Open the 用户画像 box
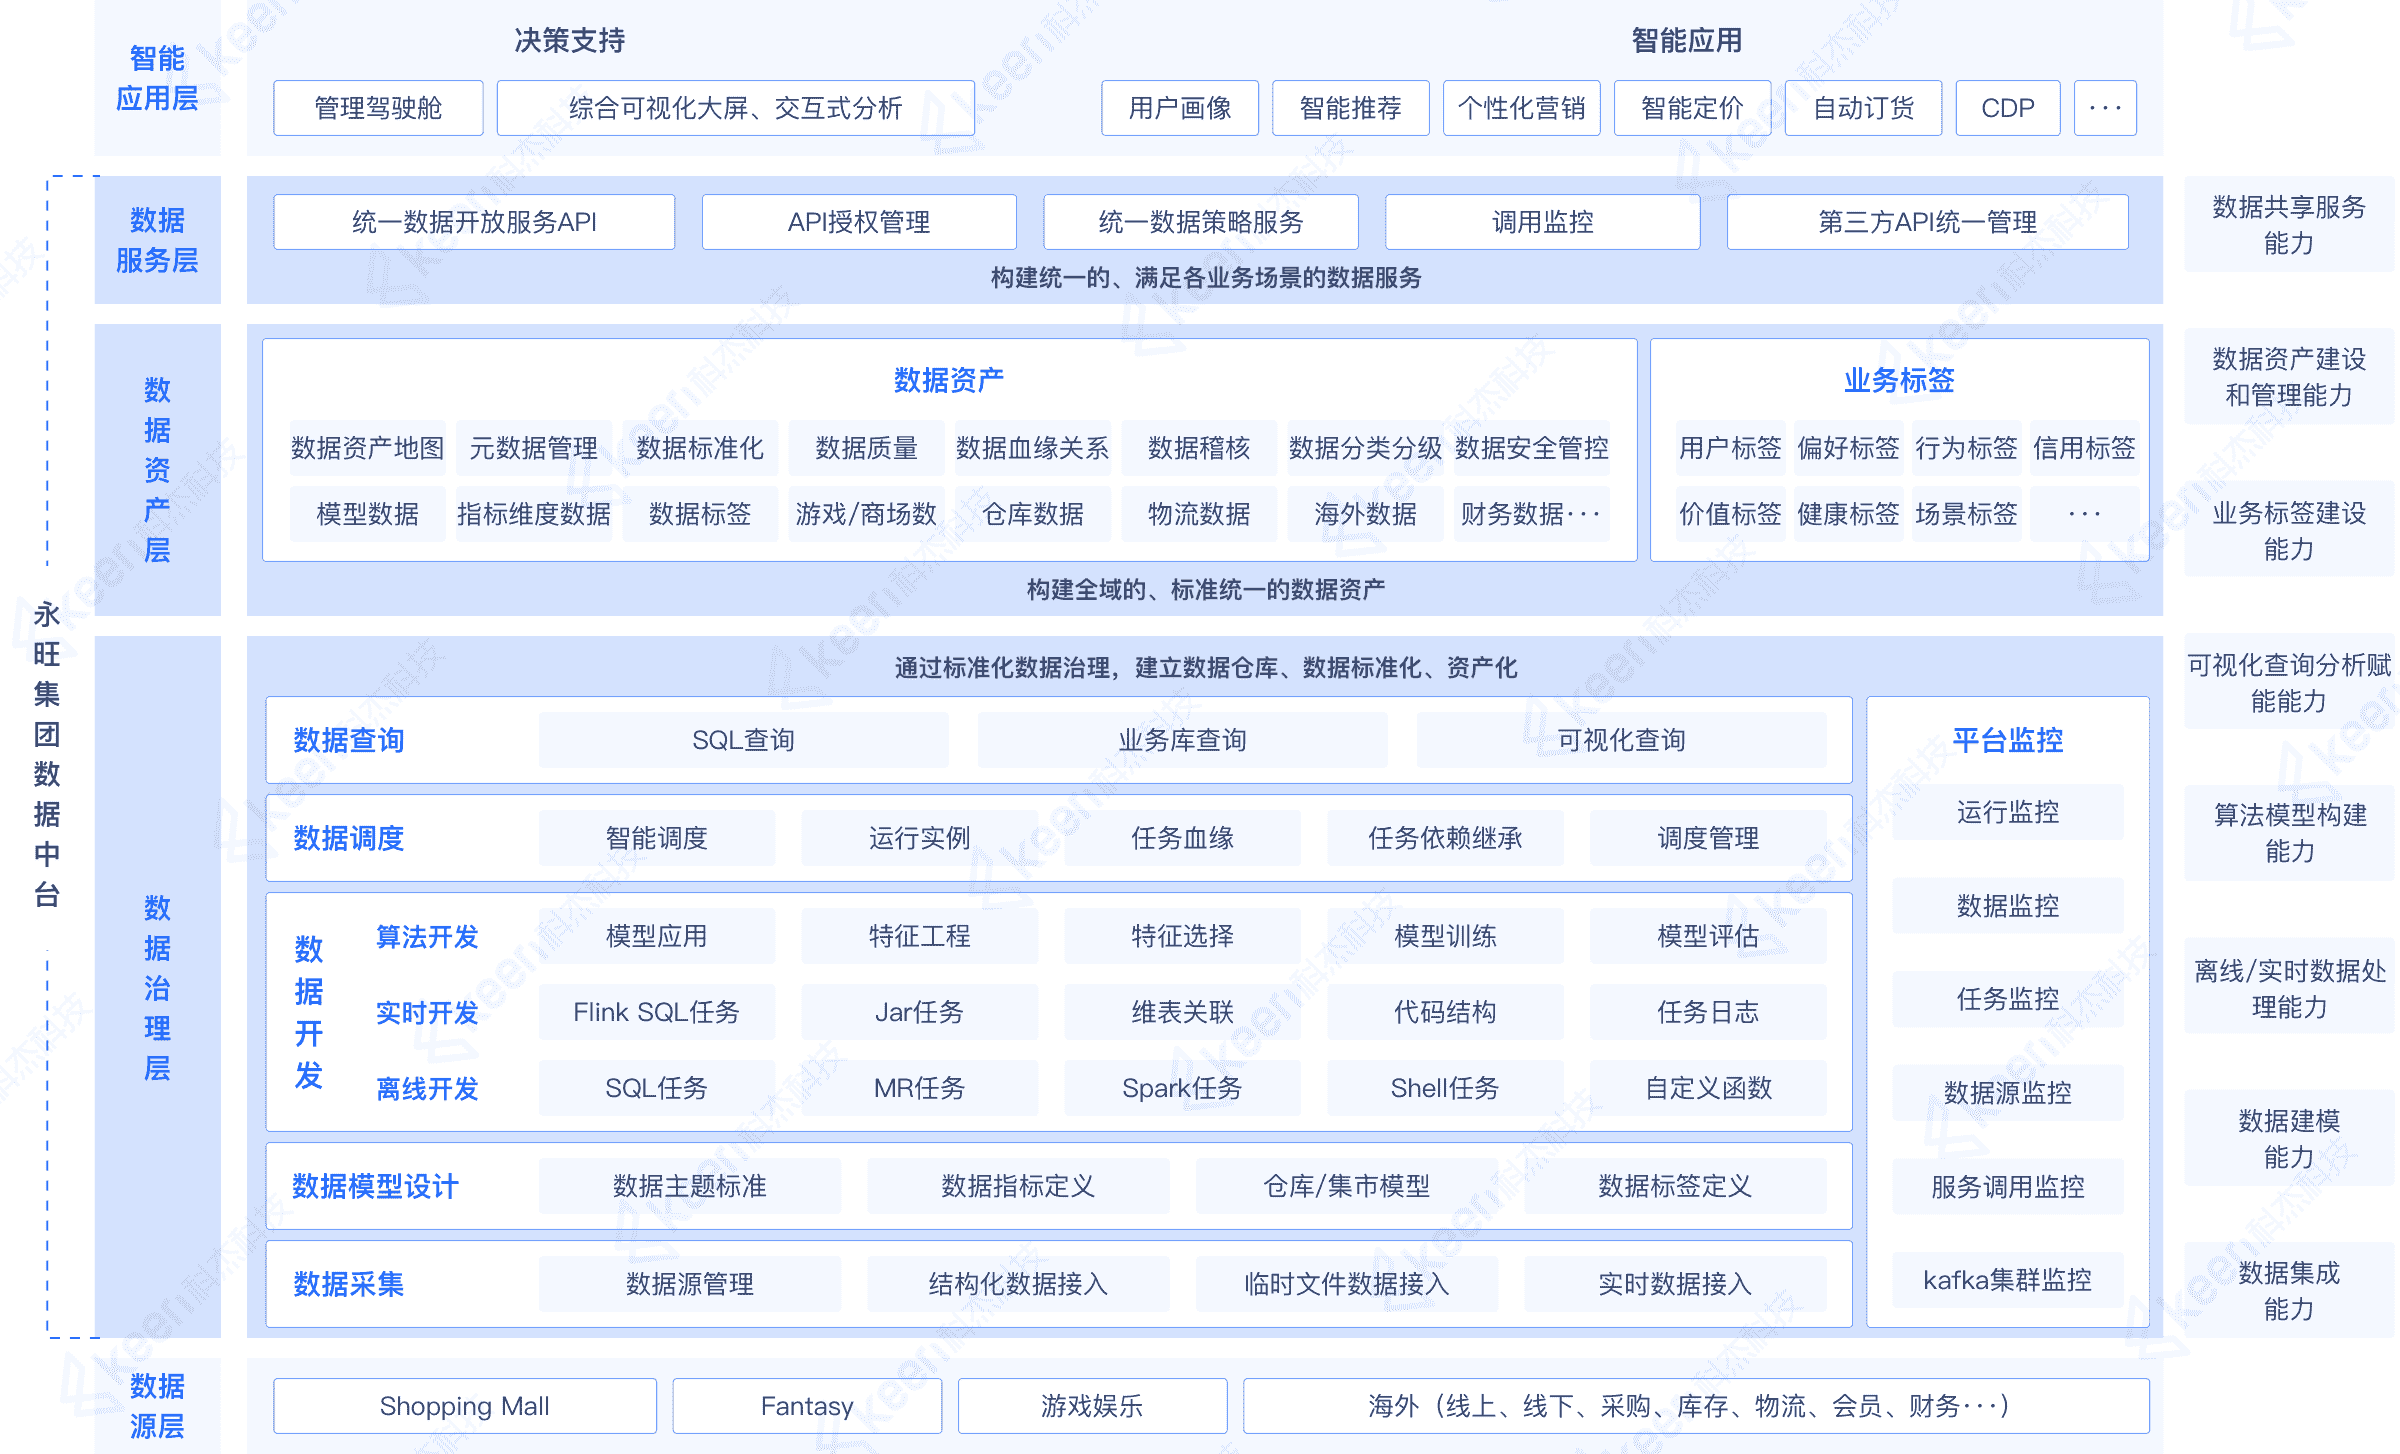 click(x=1180, y=108)
